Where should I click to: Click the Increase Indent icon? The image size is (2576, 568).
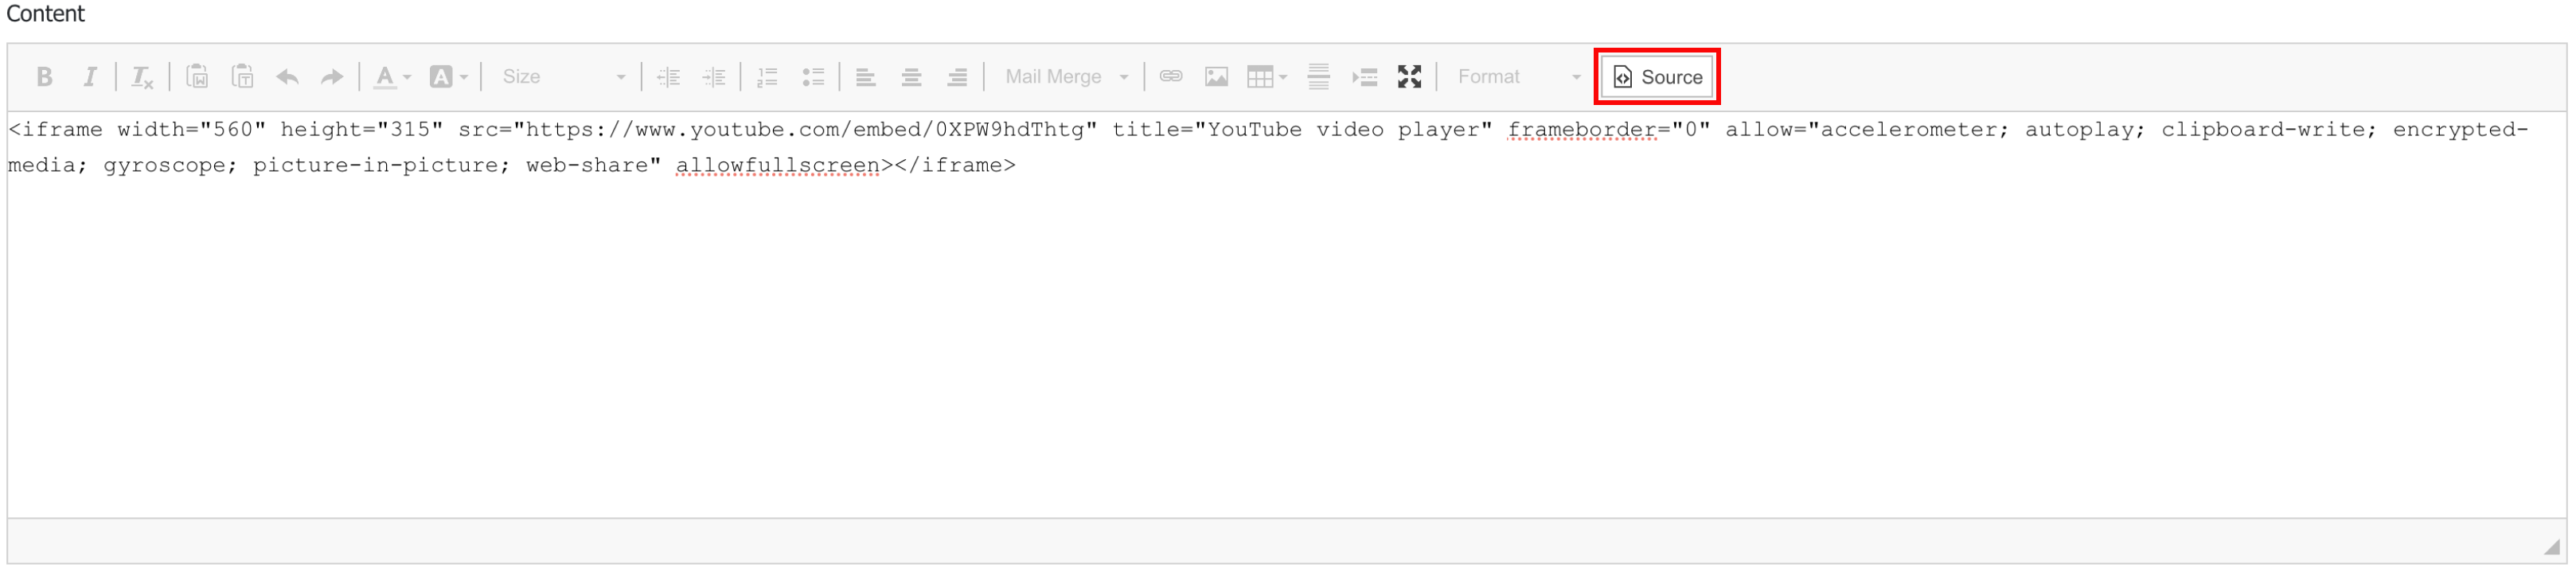click(x=714, y=77)
